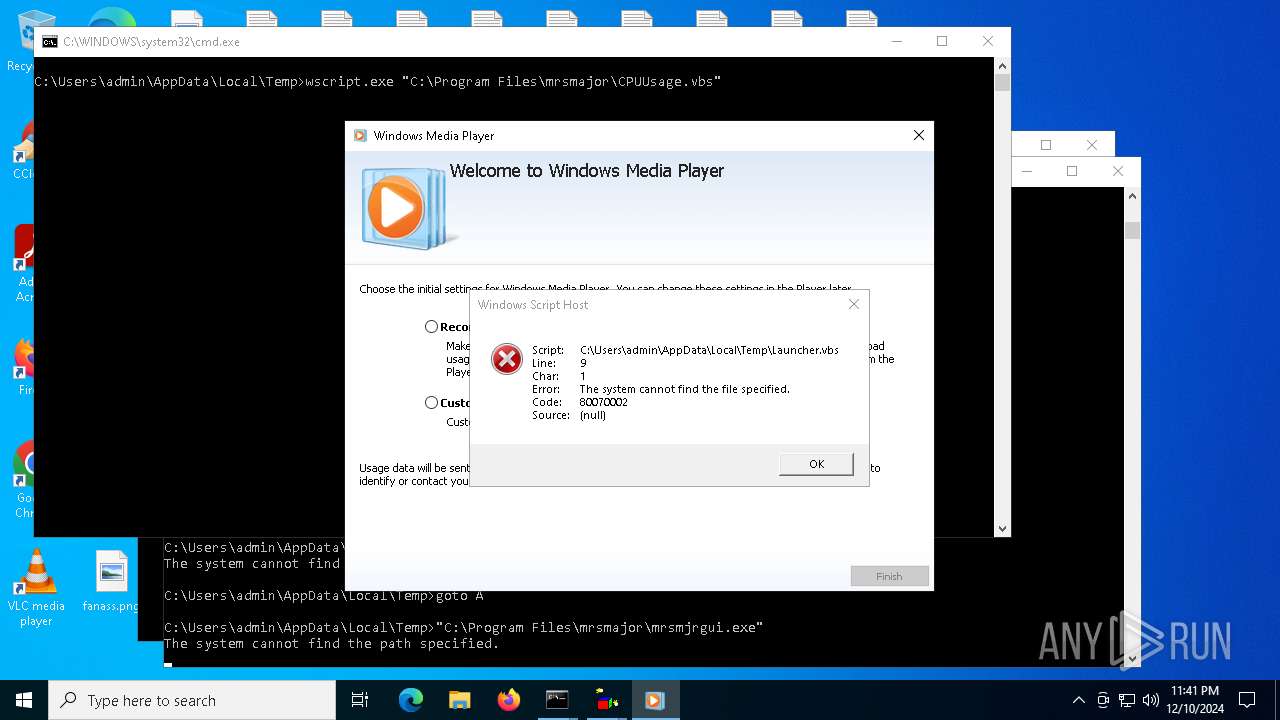1280x720 pixels.
Task: Open Task View from the taskbar
Action: (x=360, y=700)
